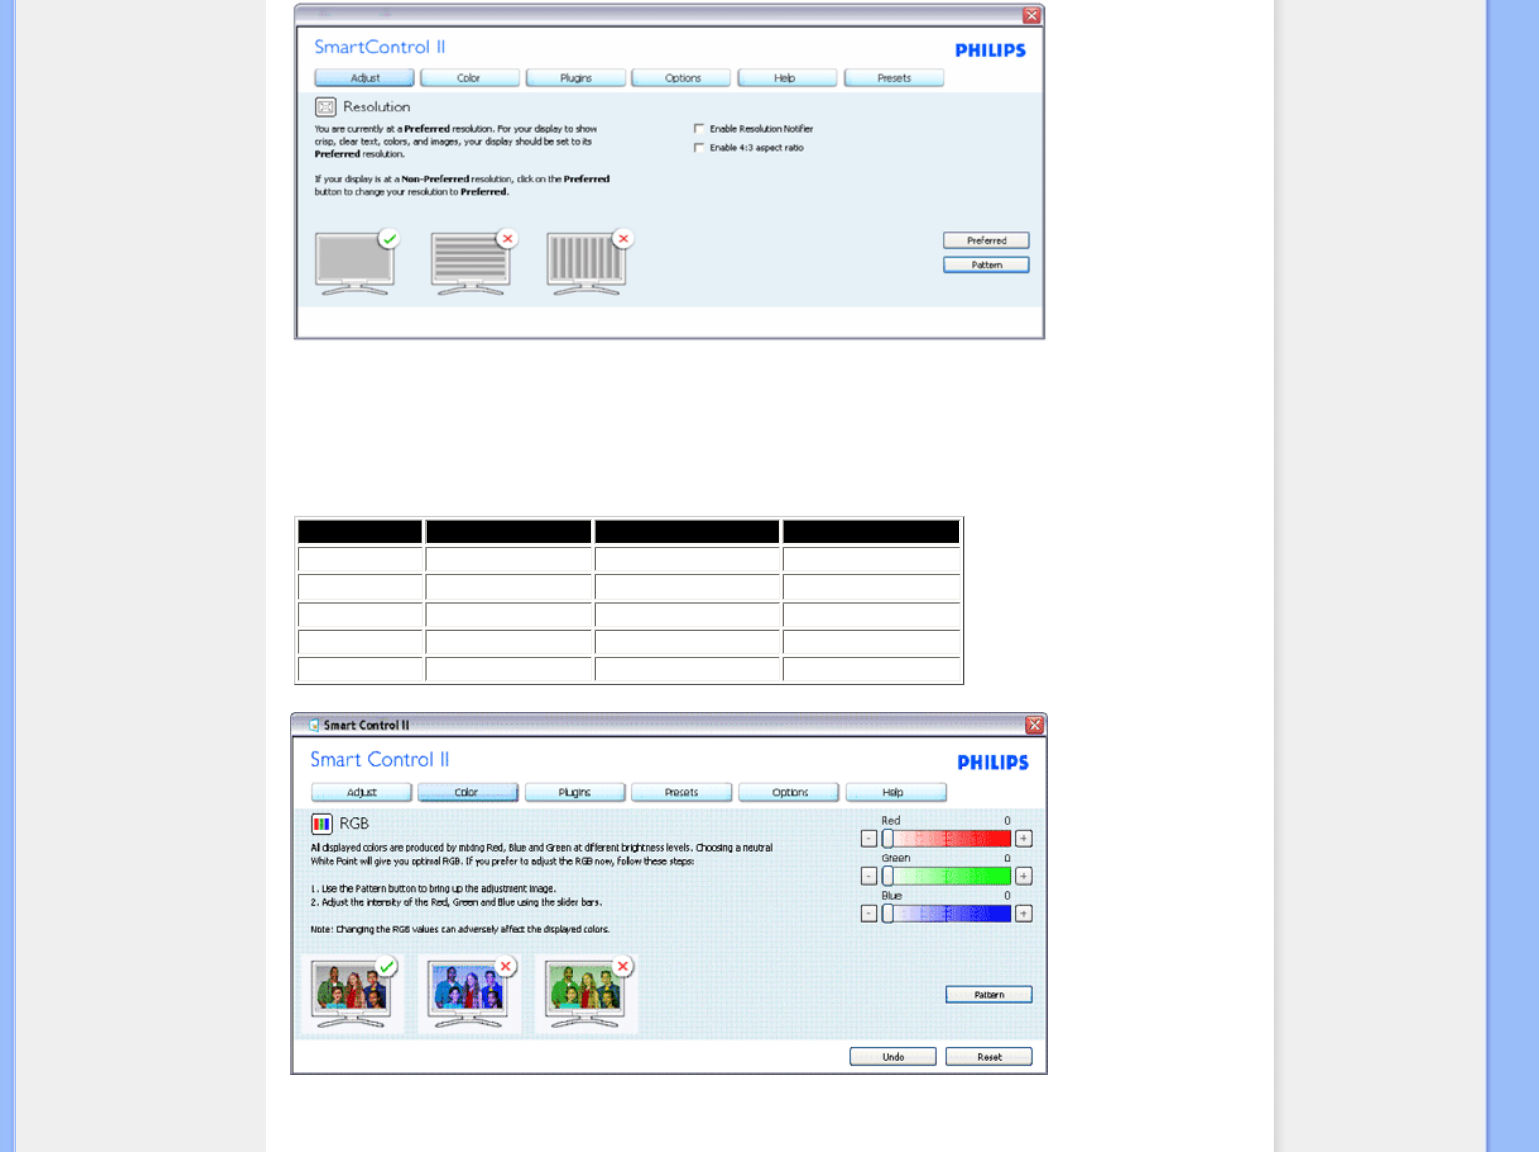Click the Blue color slider bar
Viewport: 1539px width, 1152px height.
[946, 913]
